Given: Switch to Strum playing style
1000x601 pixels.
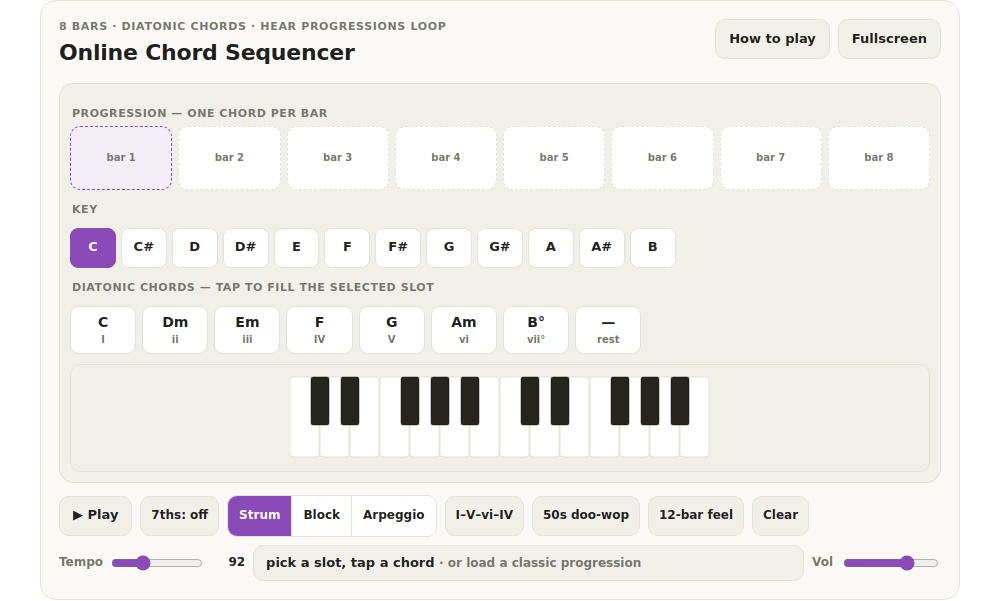Looking at the screenshot, I should tap(260, 516).
